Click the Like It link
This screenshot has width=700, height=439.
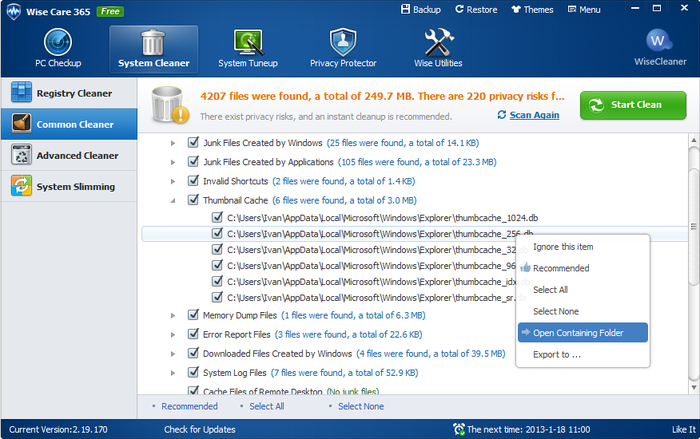tap(684, 430)
